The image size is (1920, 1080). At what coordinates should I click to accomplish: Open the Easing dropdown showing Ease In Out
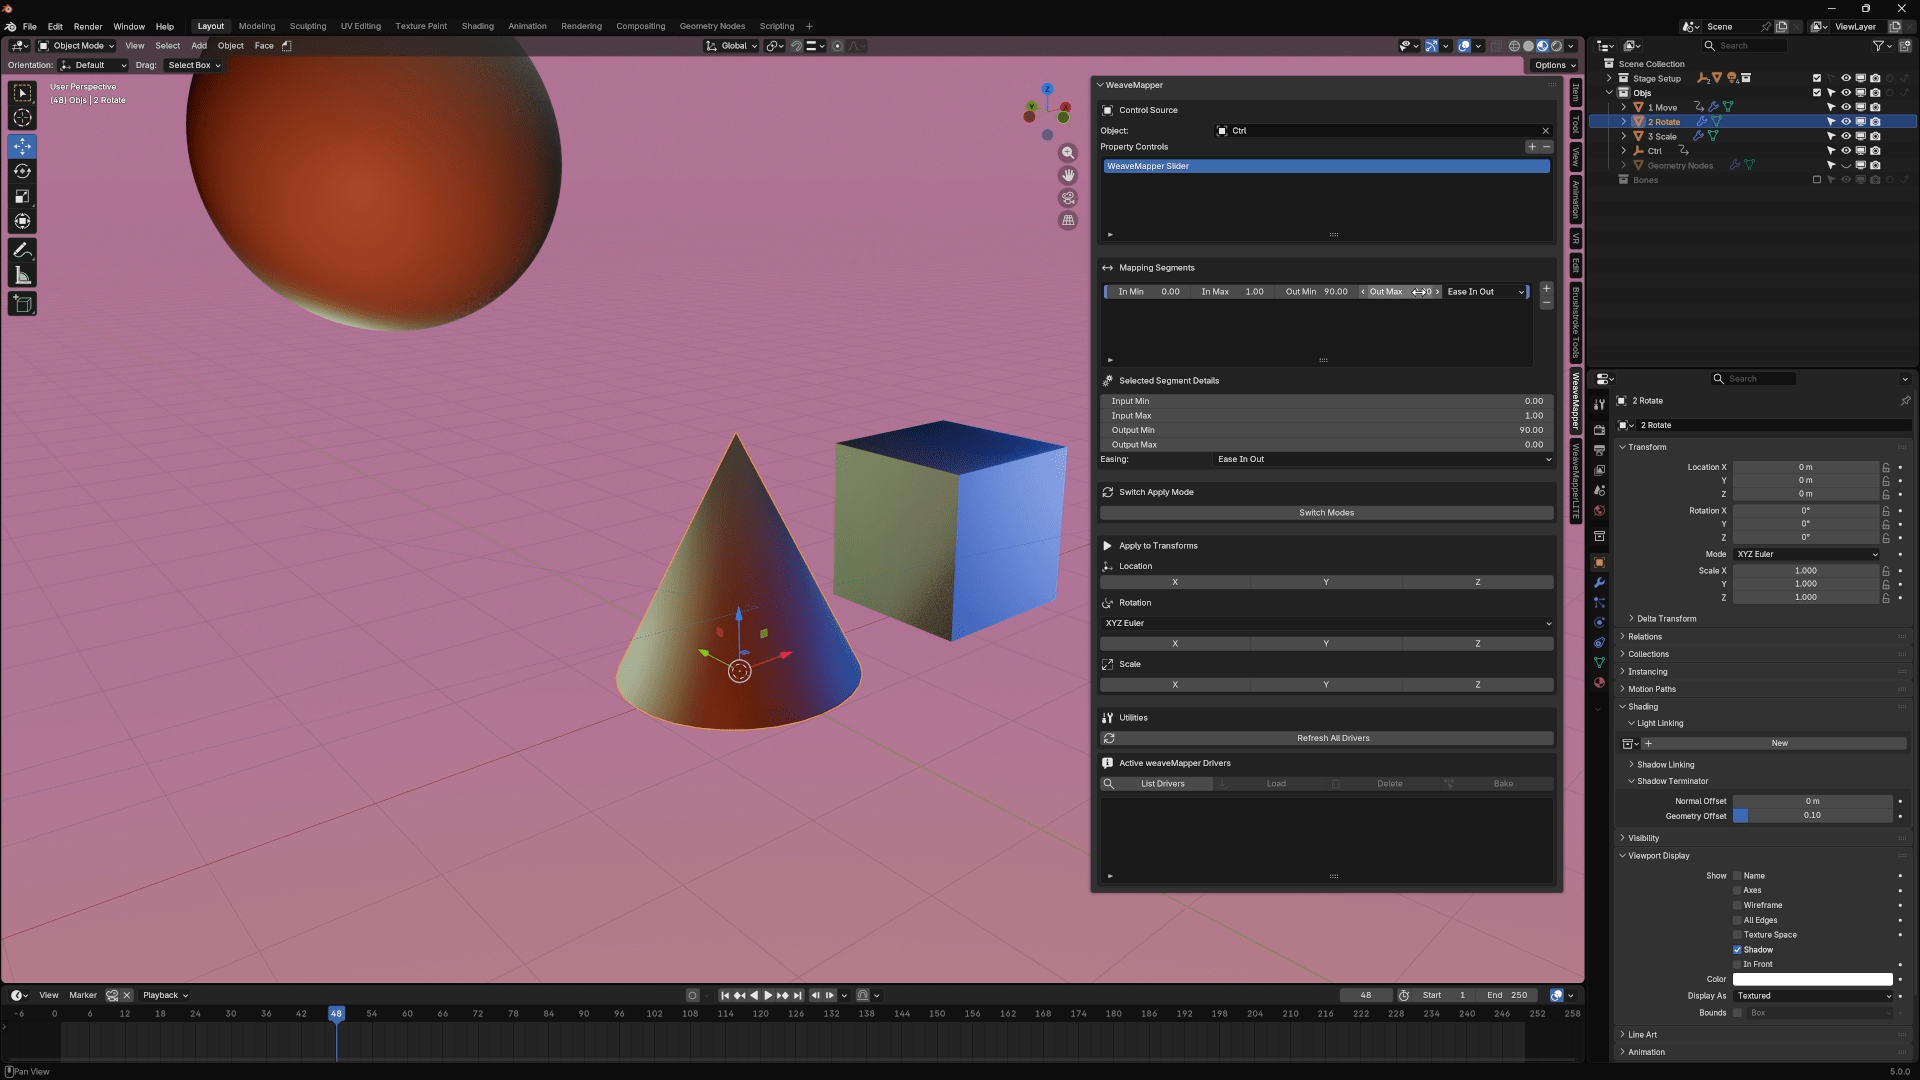pyautogui.click(x=1383, y=459)
